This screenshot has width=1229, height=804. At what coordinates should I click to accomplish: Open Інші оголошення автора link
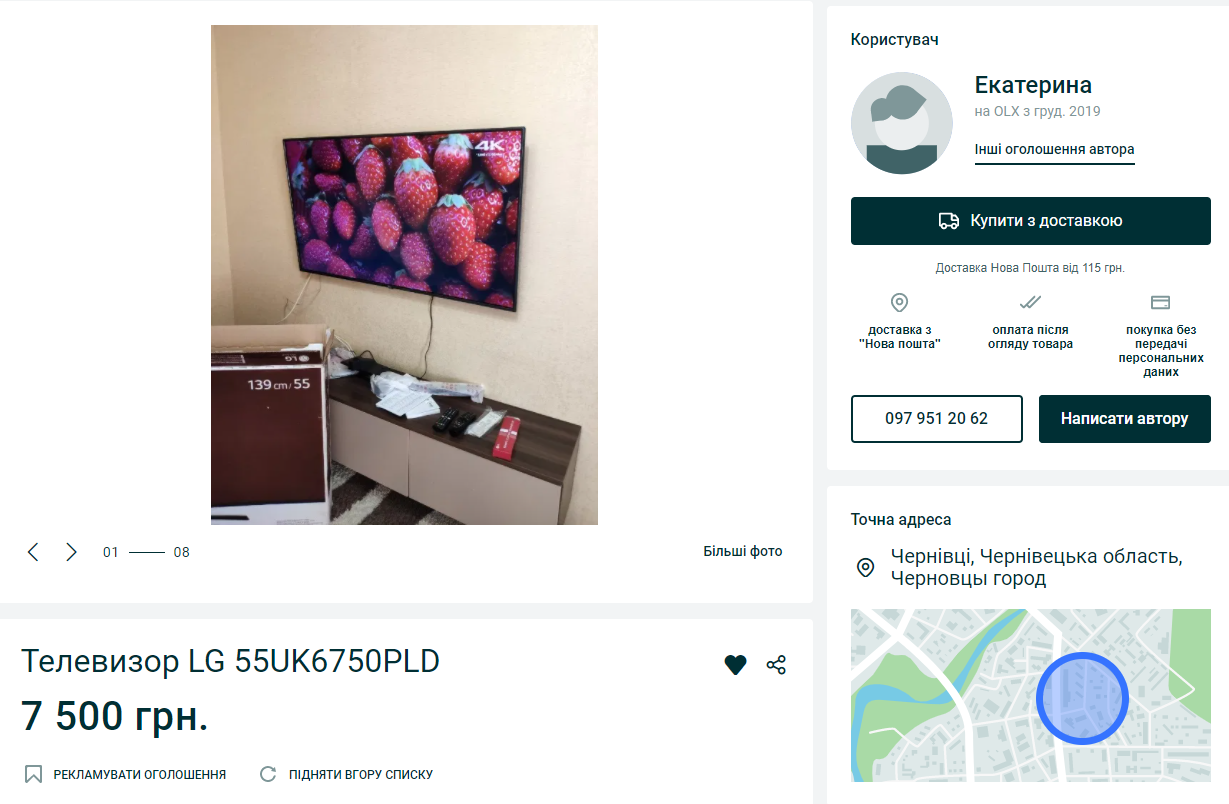click(1055, 150)
